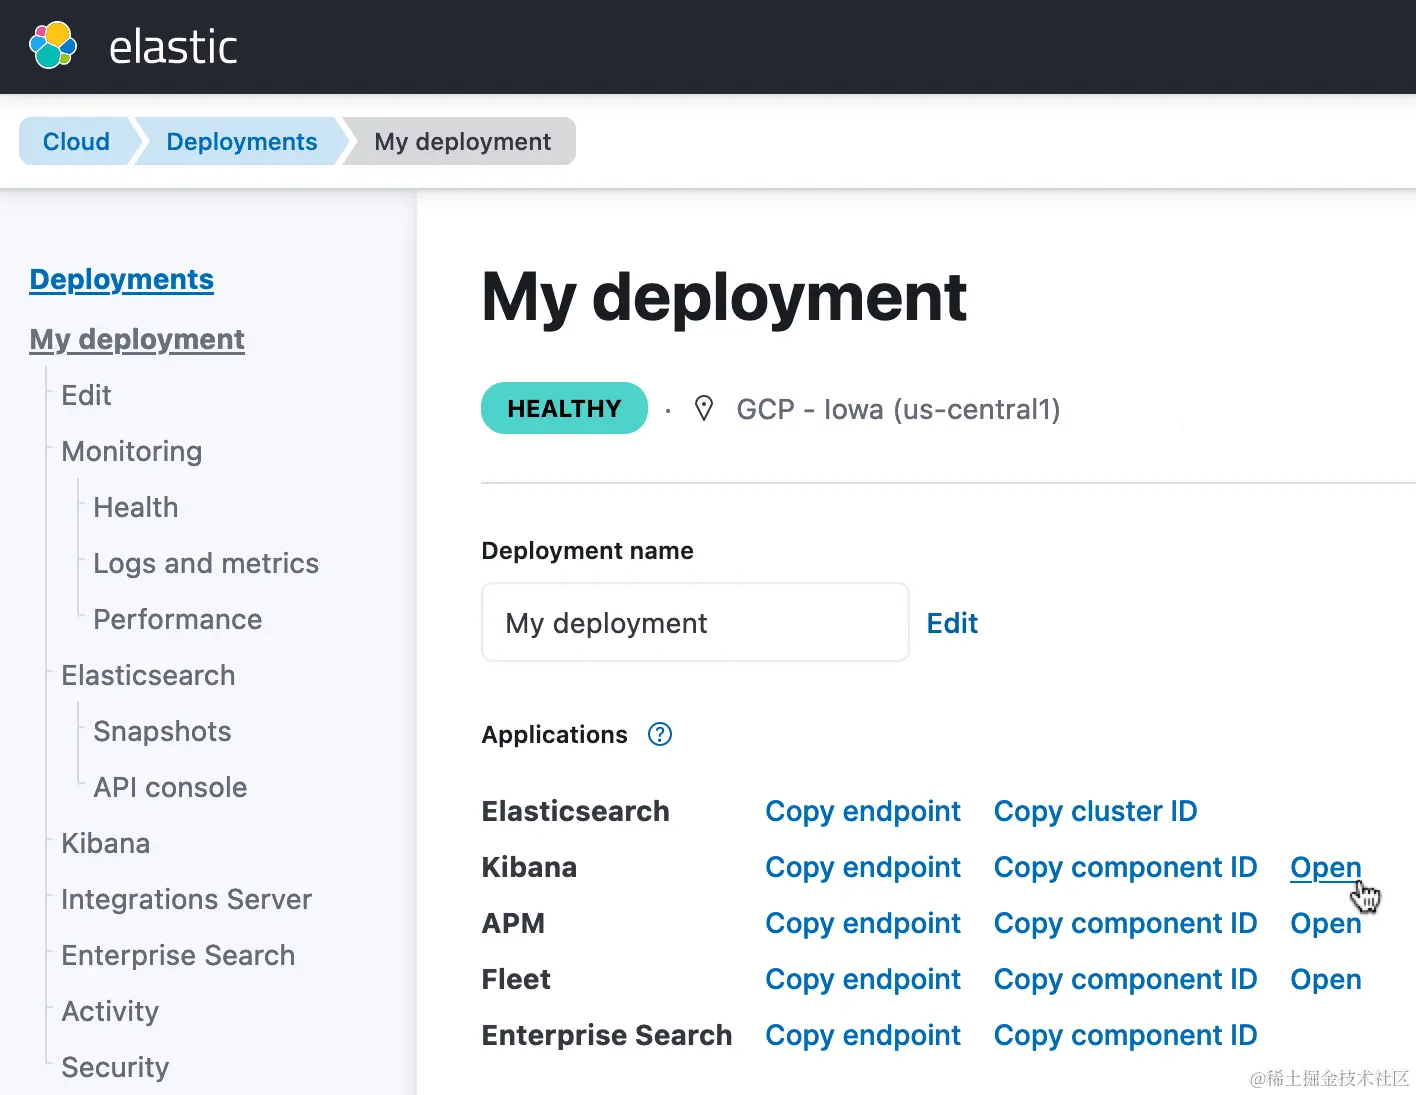Select the Elasticsearch sidebar tree item
Image resolution: width=1416 pixels, height=1095 pixels.
tap(148, 675)
